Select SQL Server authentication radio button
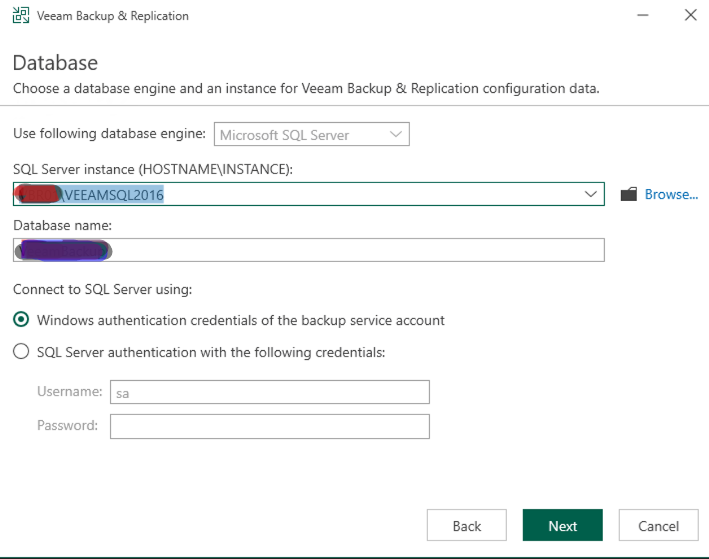The image size is (709, 559). (21, 351)
